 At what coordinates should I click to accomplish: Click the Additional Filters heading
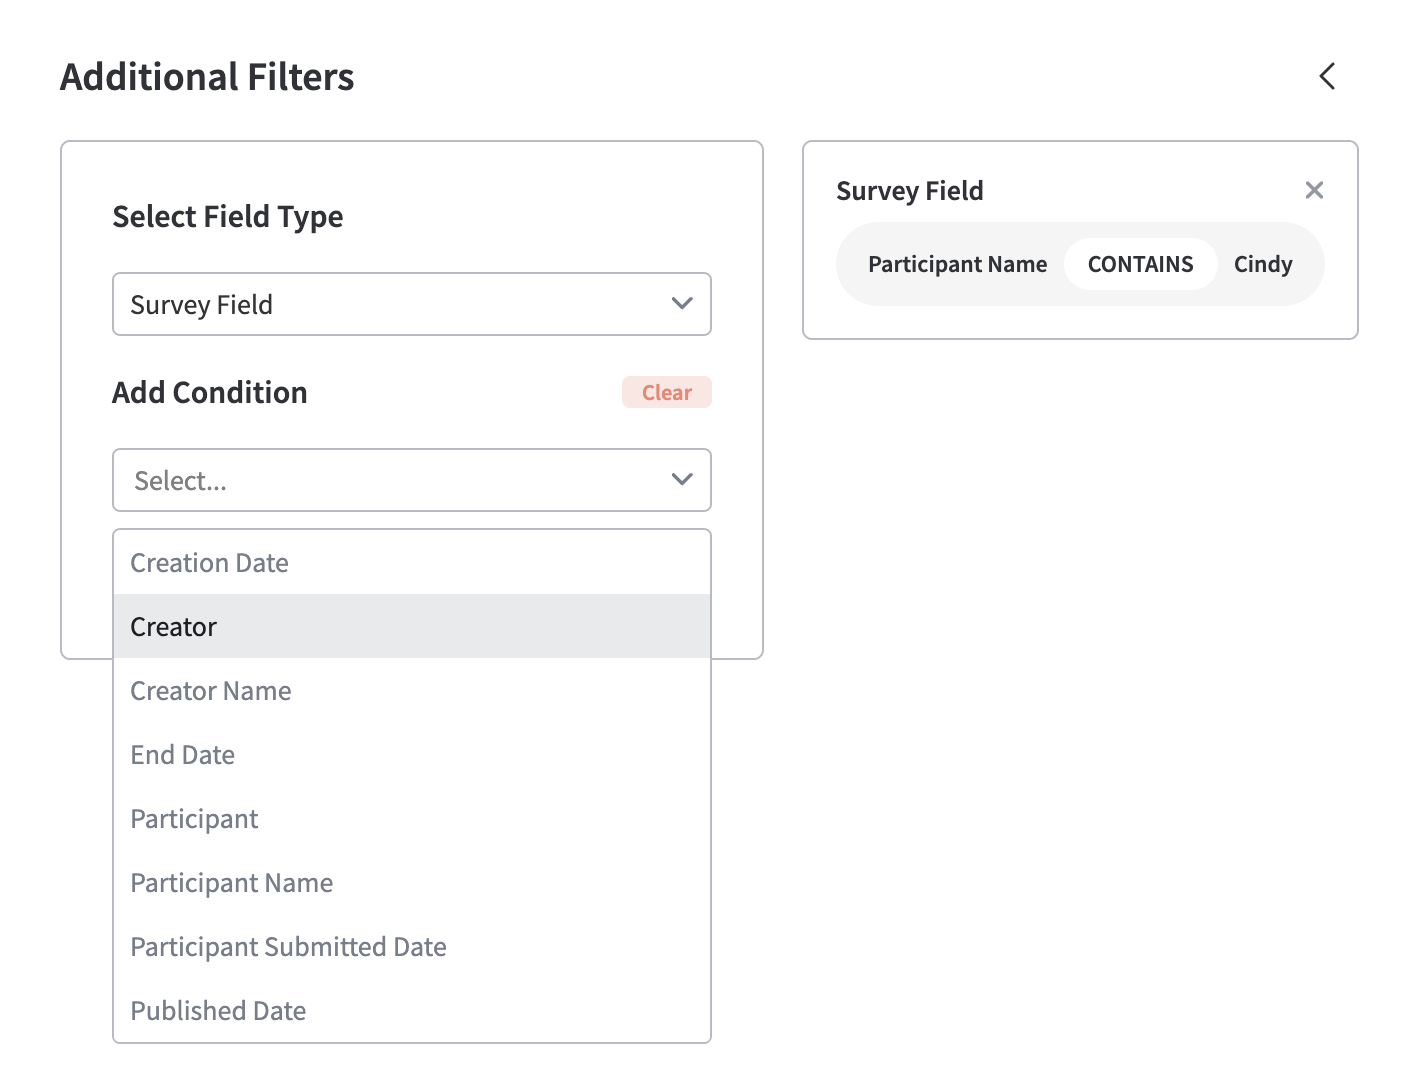point(207,77)
